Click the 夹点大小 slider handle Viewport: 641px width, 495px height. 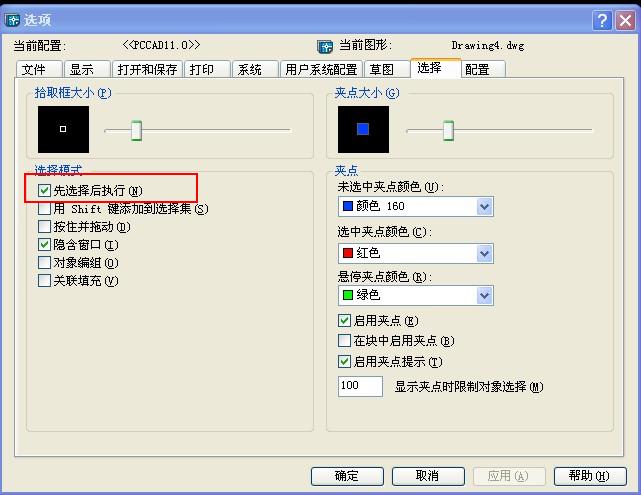click(448, 130)
